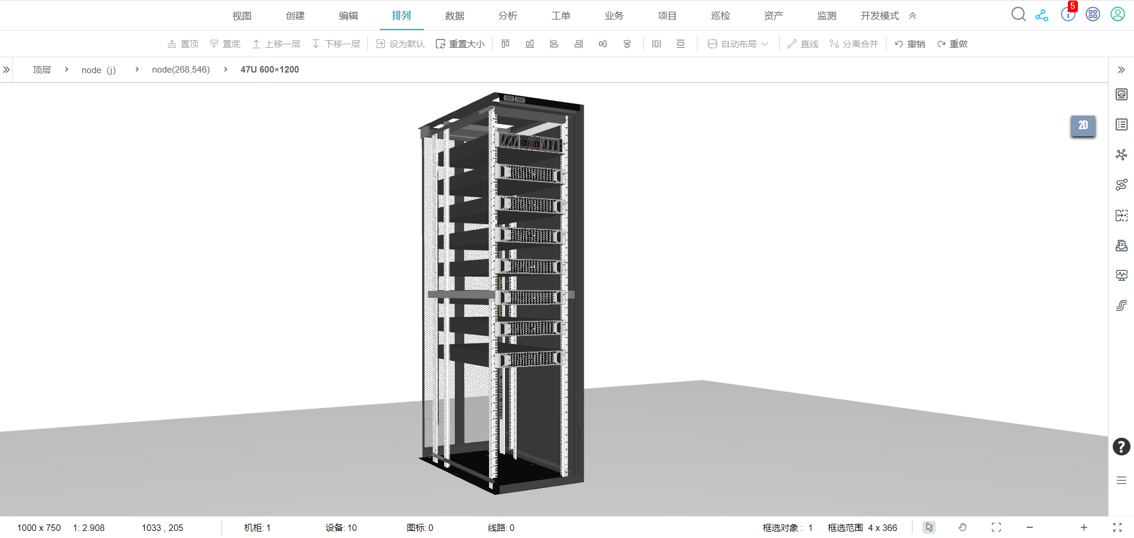Click the align right icon

click(x=579, y=44)
